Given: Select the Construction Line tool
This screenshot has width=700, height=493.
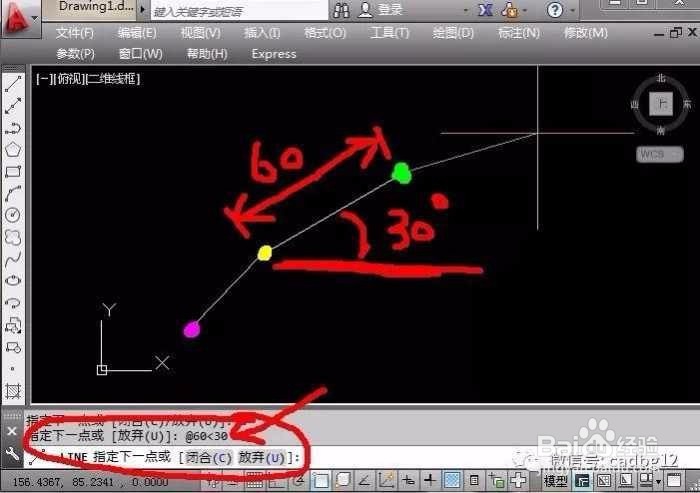Looking at the screenshot, I should tap(13, 106).
